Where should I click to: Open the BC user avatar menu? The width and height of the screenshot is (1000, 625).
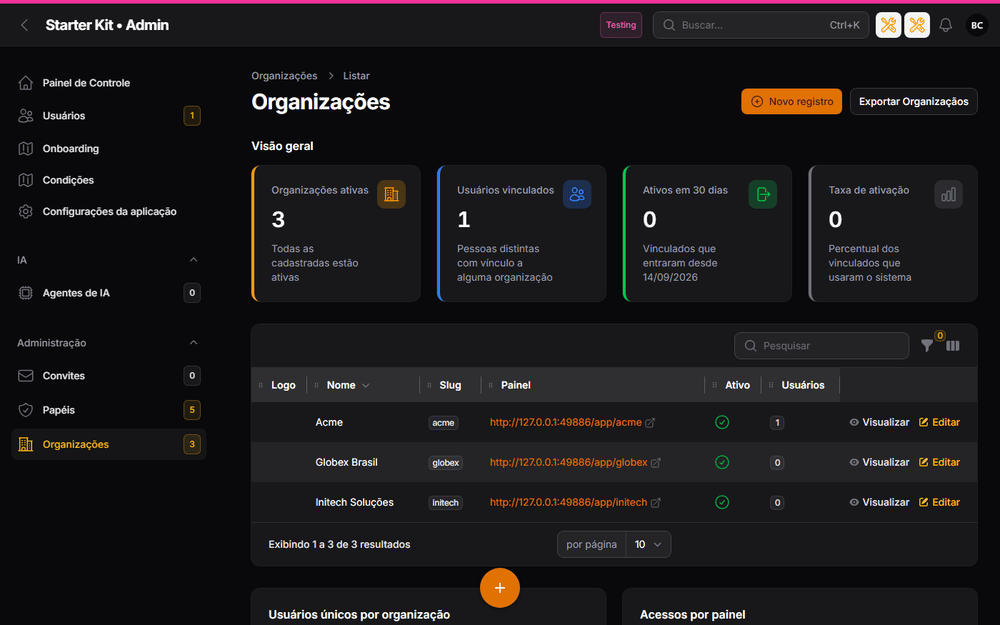pos(976,25)
